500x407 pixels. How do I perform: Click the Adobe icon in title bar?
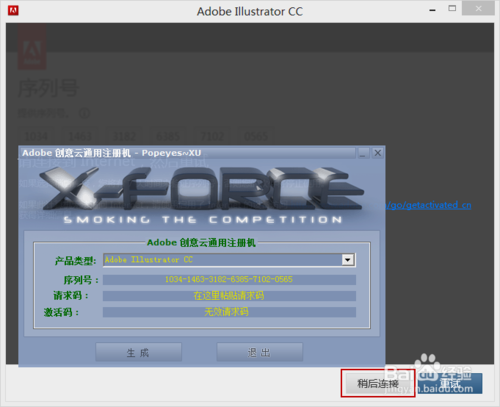13,10
